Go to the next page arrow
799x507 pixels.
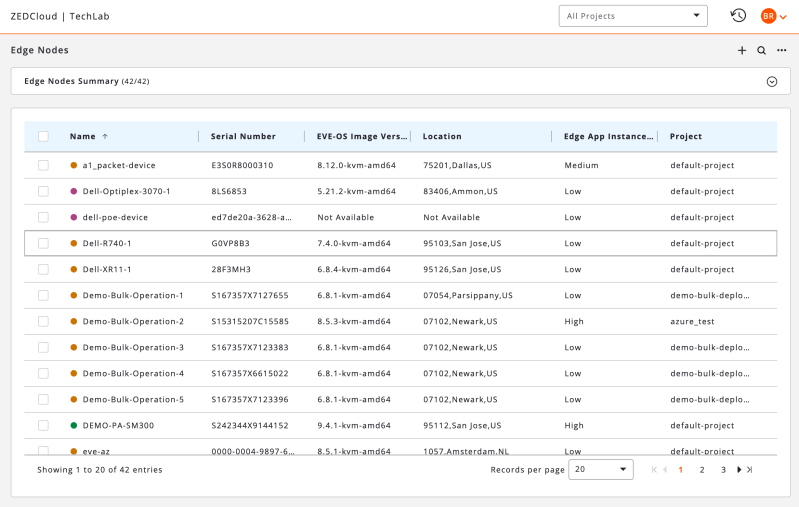point(739,470)
